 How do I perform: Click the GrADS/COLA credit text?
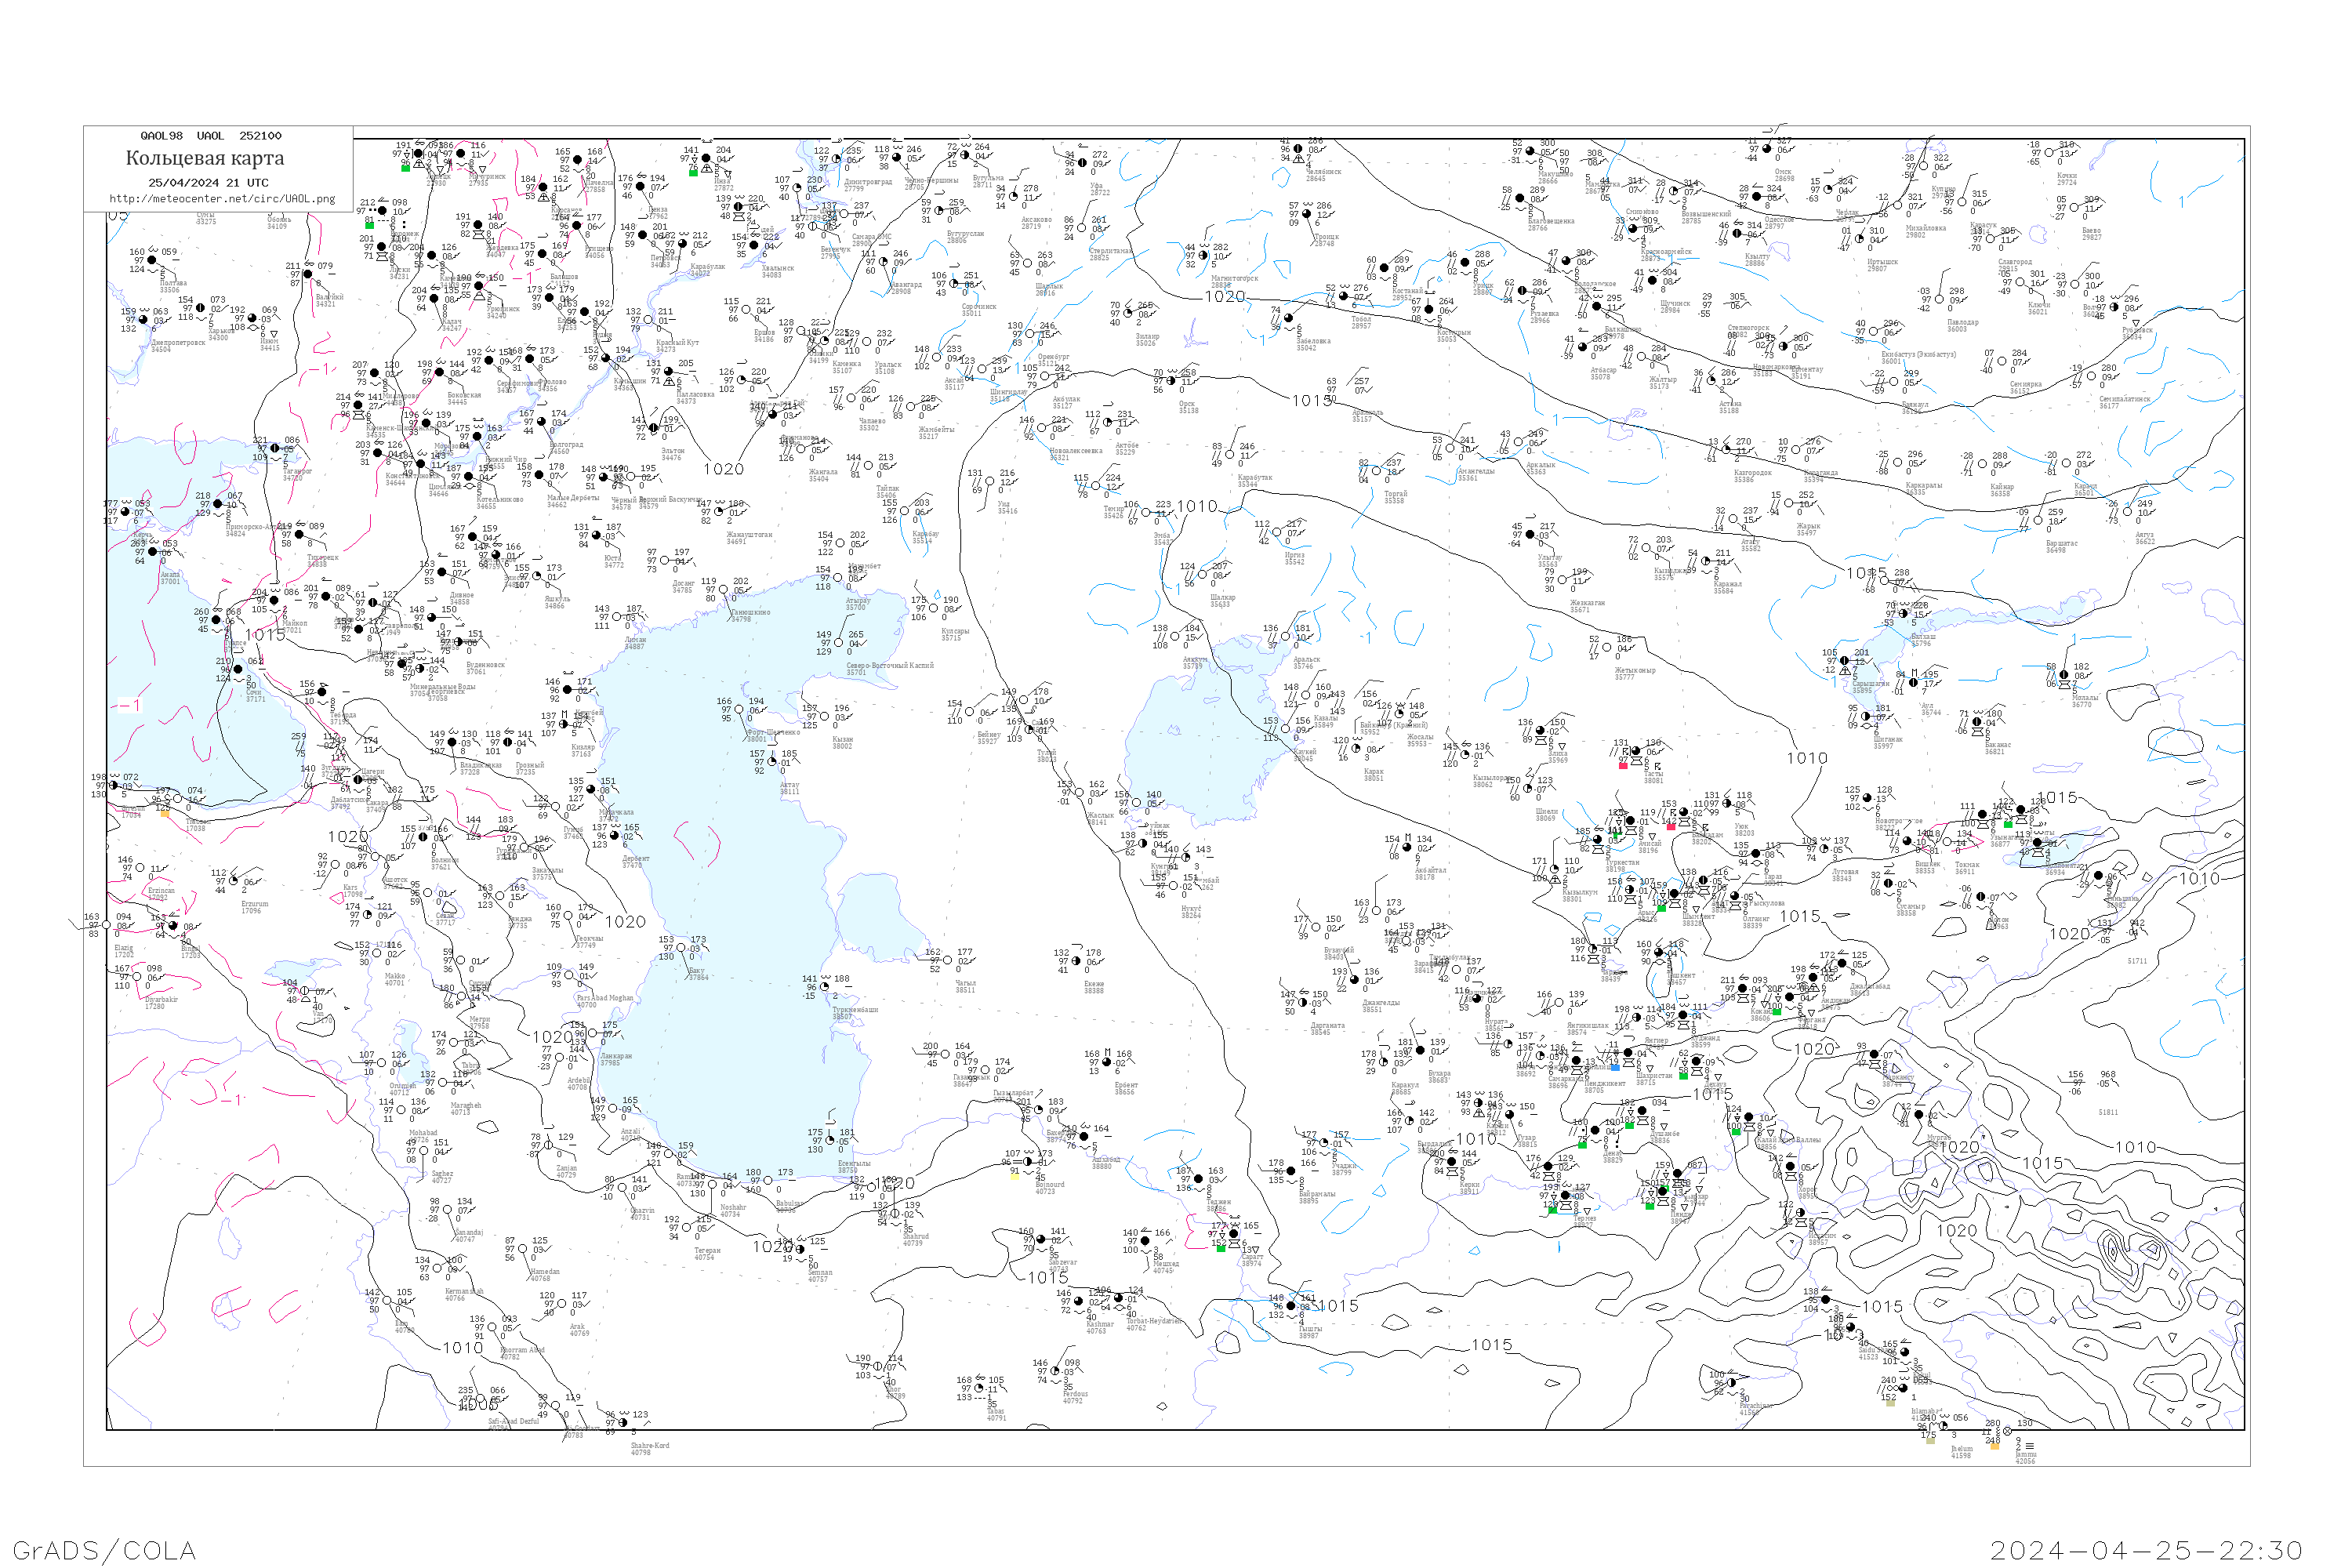(104, 1550)
